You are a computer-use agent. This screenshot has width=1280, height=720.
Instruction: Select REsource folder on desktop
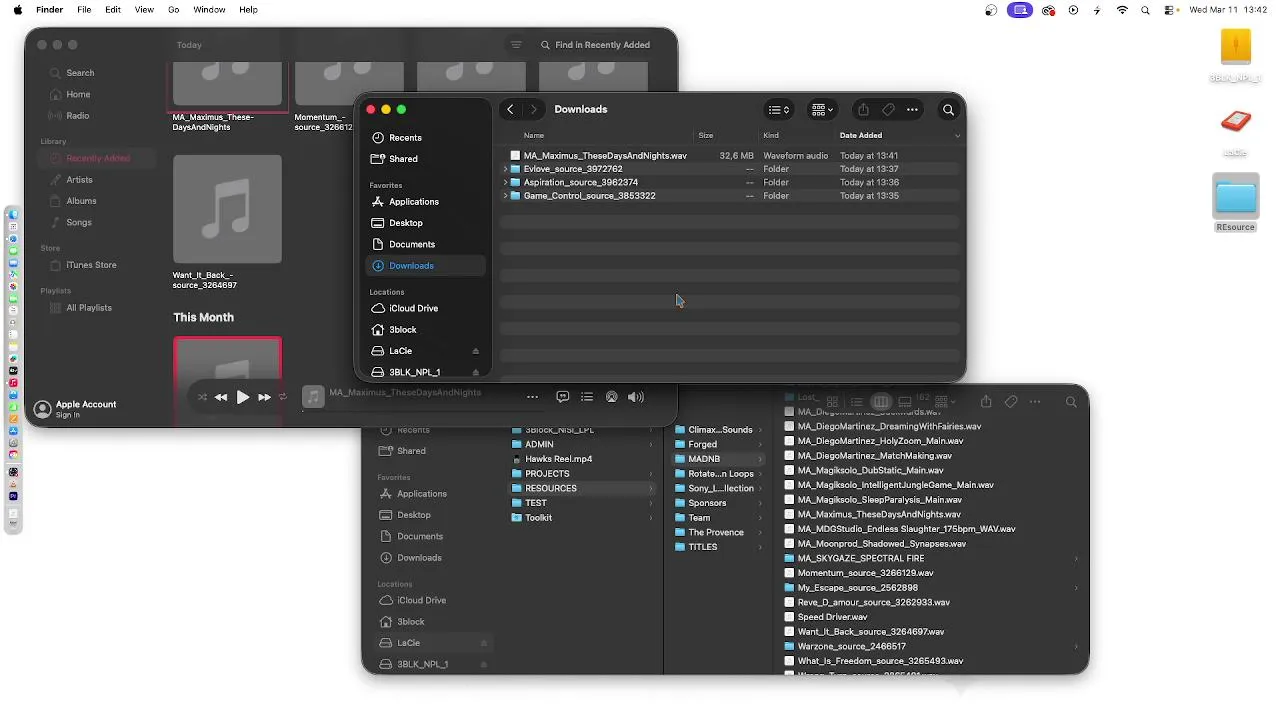pyautogui.click(x=1236, y=203)
